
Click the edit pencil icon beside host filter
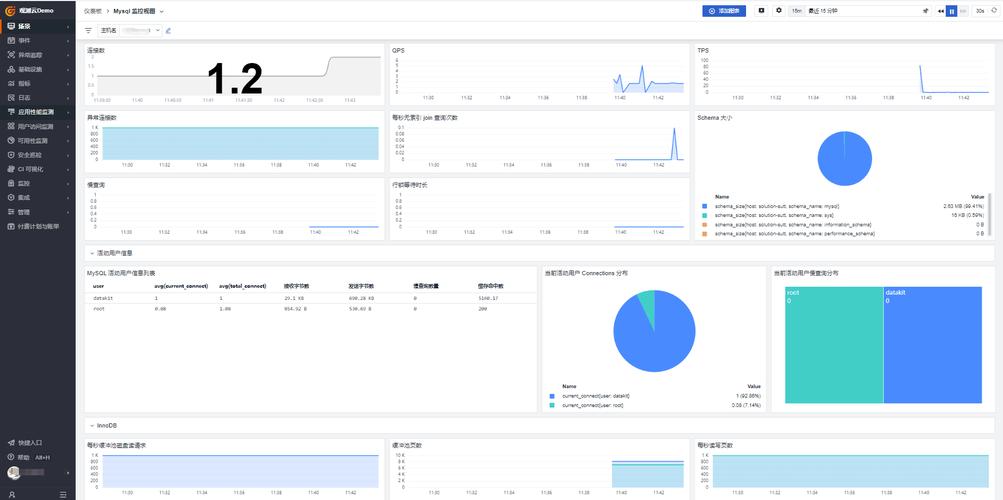click(x=168, y=31)
